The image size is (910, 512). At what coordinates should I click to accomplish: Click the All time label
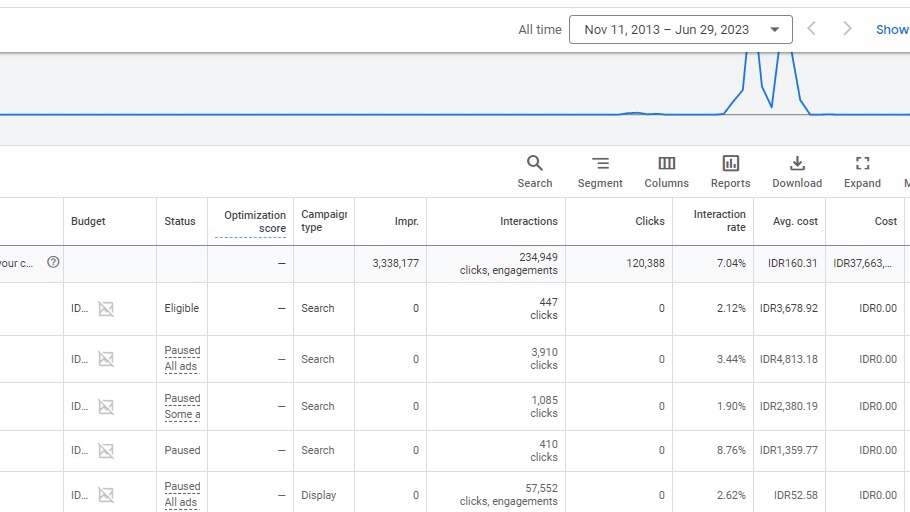[x=540, y=30]
